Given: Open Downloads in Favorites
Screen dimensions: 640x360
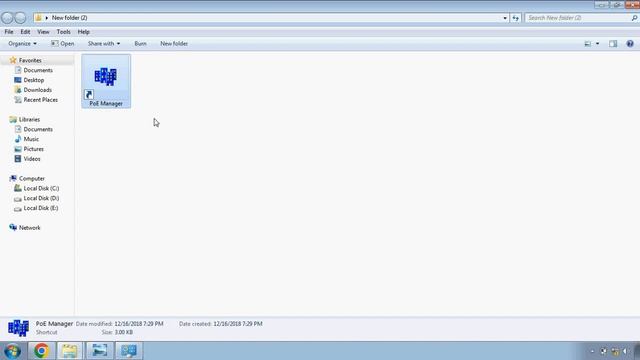Looking at the screenshot, I should coord(38,90).
